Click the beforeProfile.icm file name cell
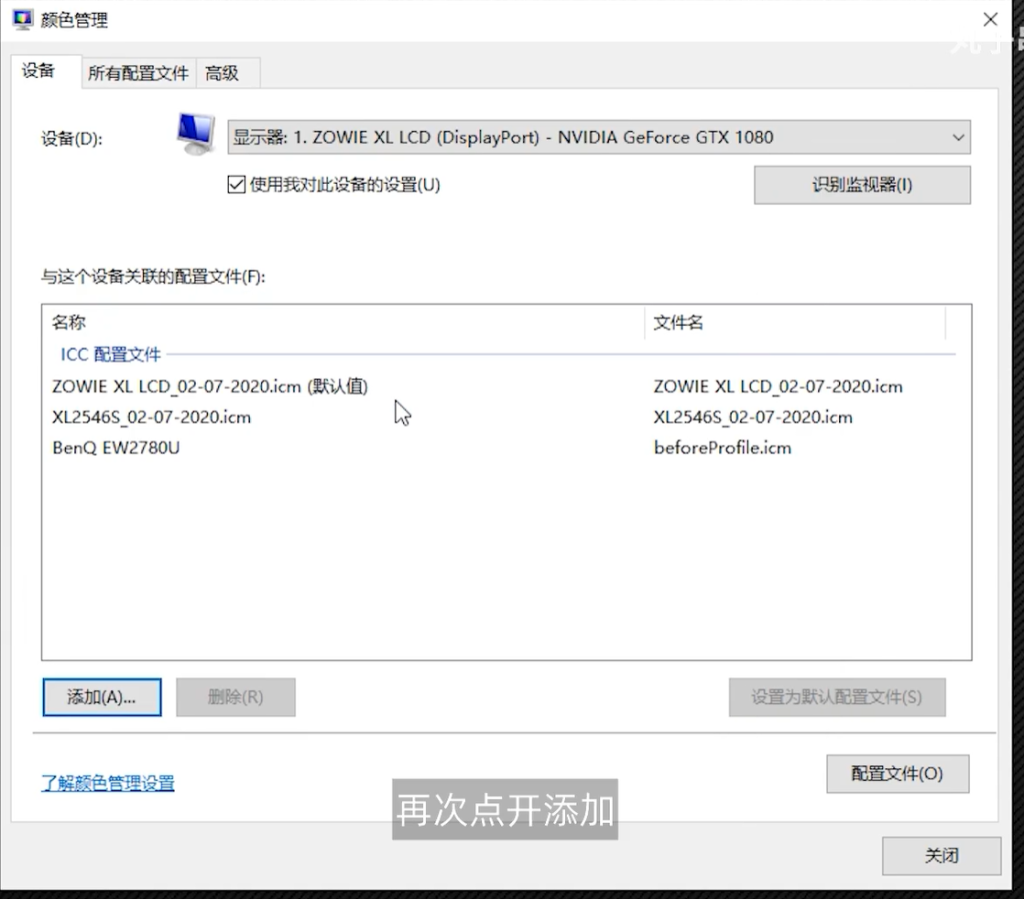 [x=722, y=448]
